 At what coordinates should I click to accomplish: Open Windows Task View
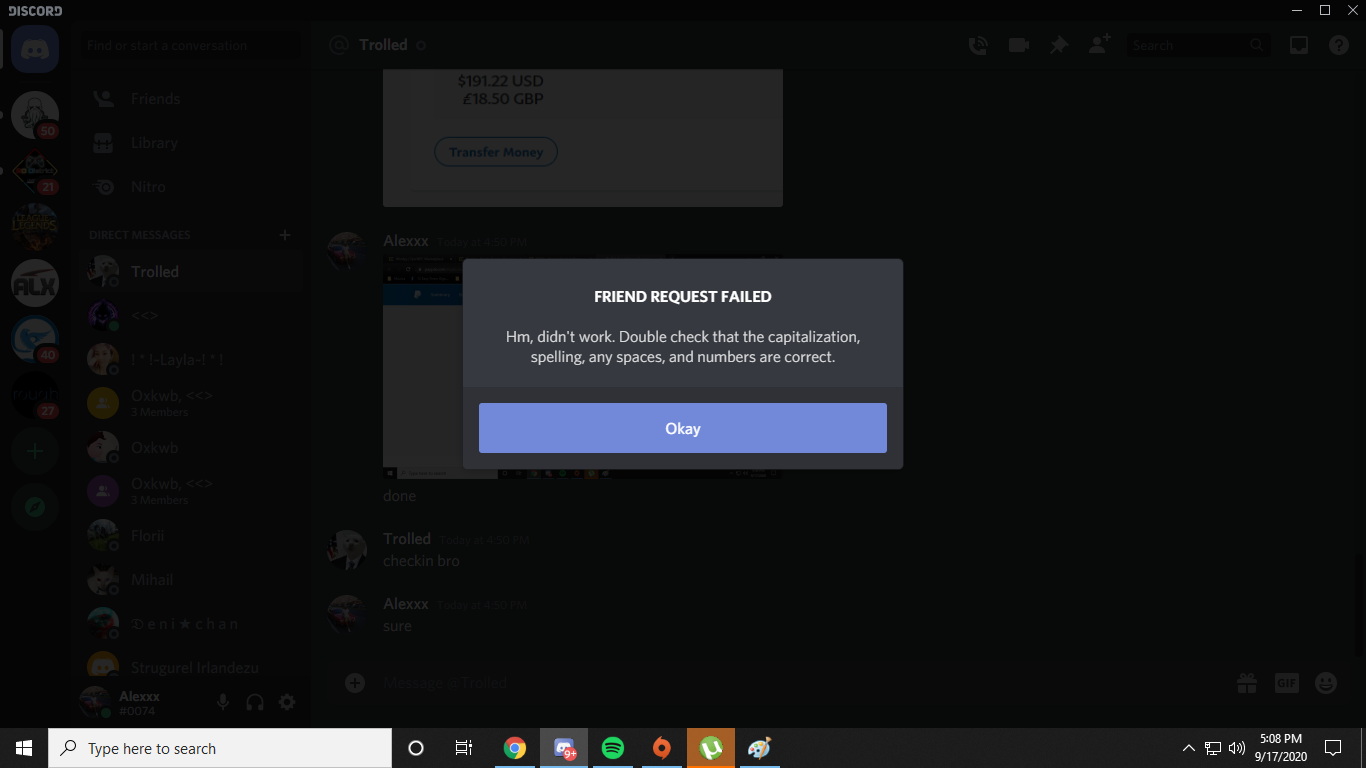click(464, 748)
